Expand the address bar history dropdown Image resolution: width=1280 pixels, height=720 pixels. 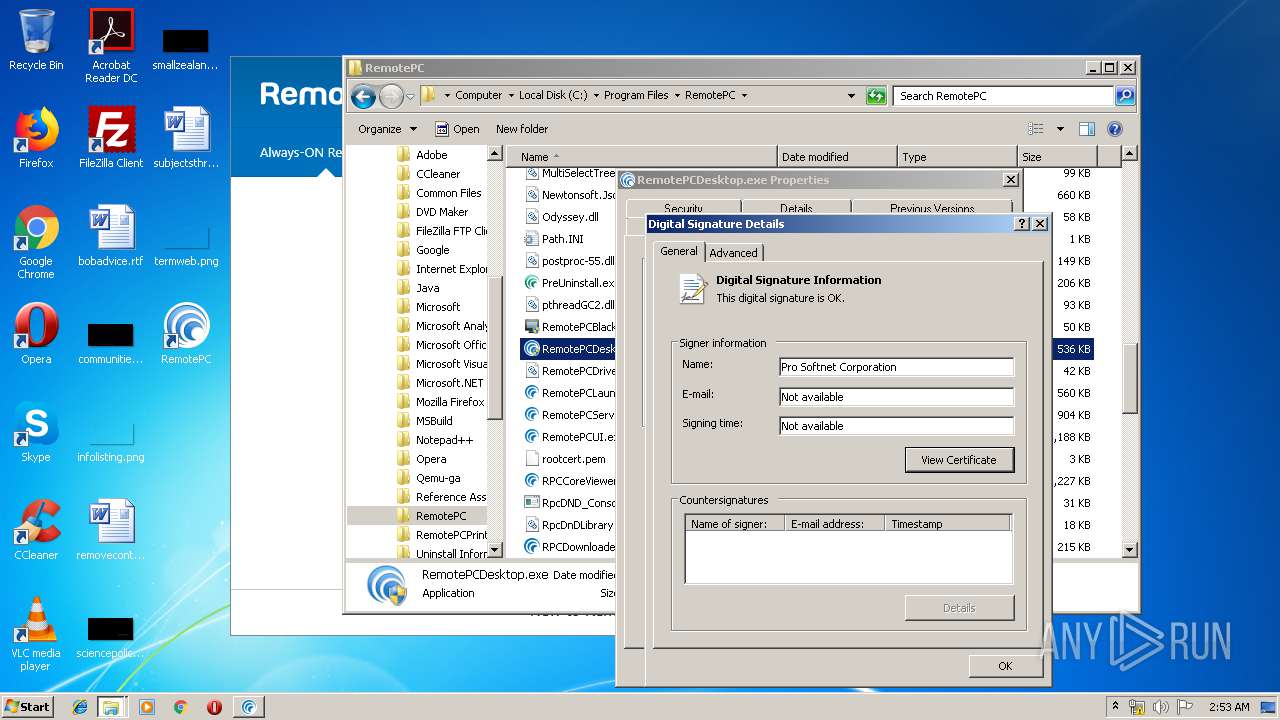pos(851,96)
